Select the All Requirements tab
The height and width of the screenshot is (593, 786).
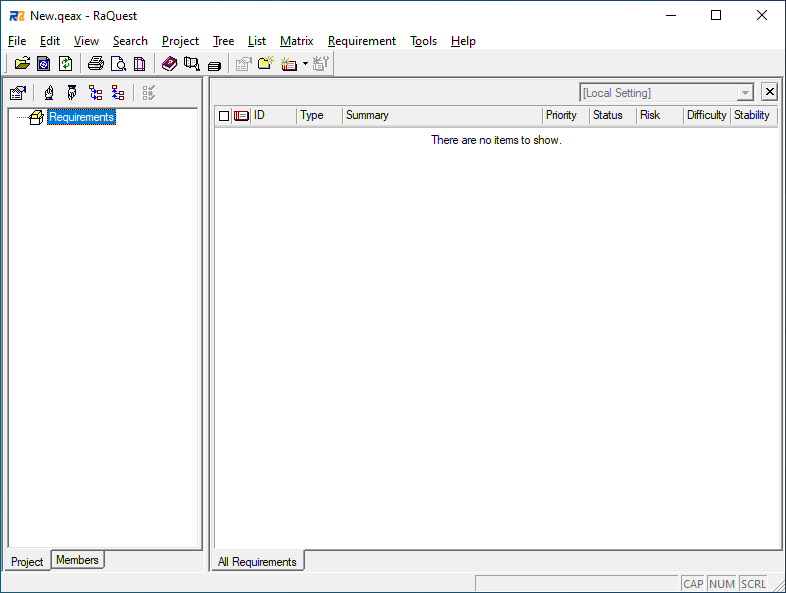click(257, 562)
